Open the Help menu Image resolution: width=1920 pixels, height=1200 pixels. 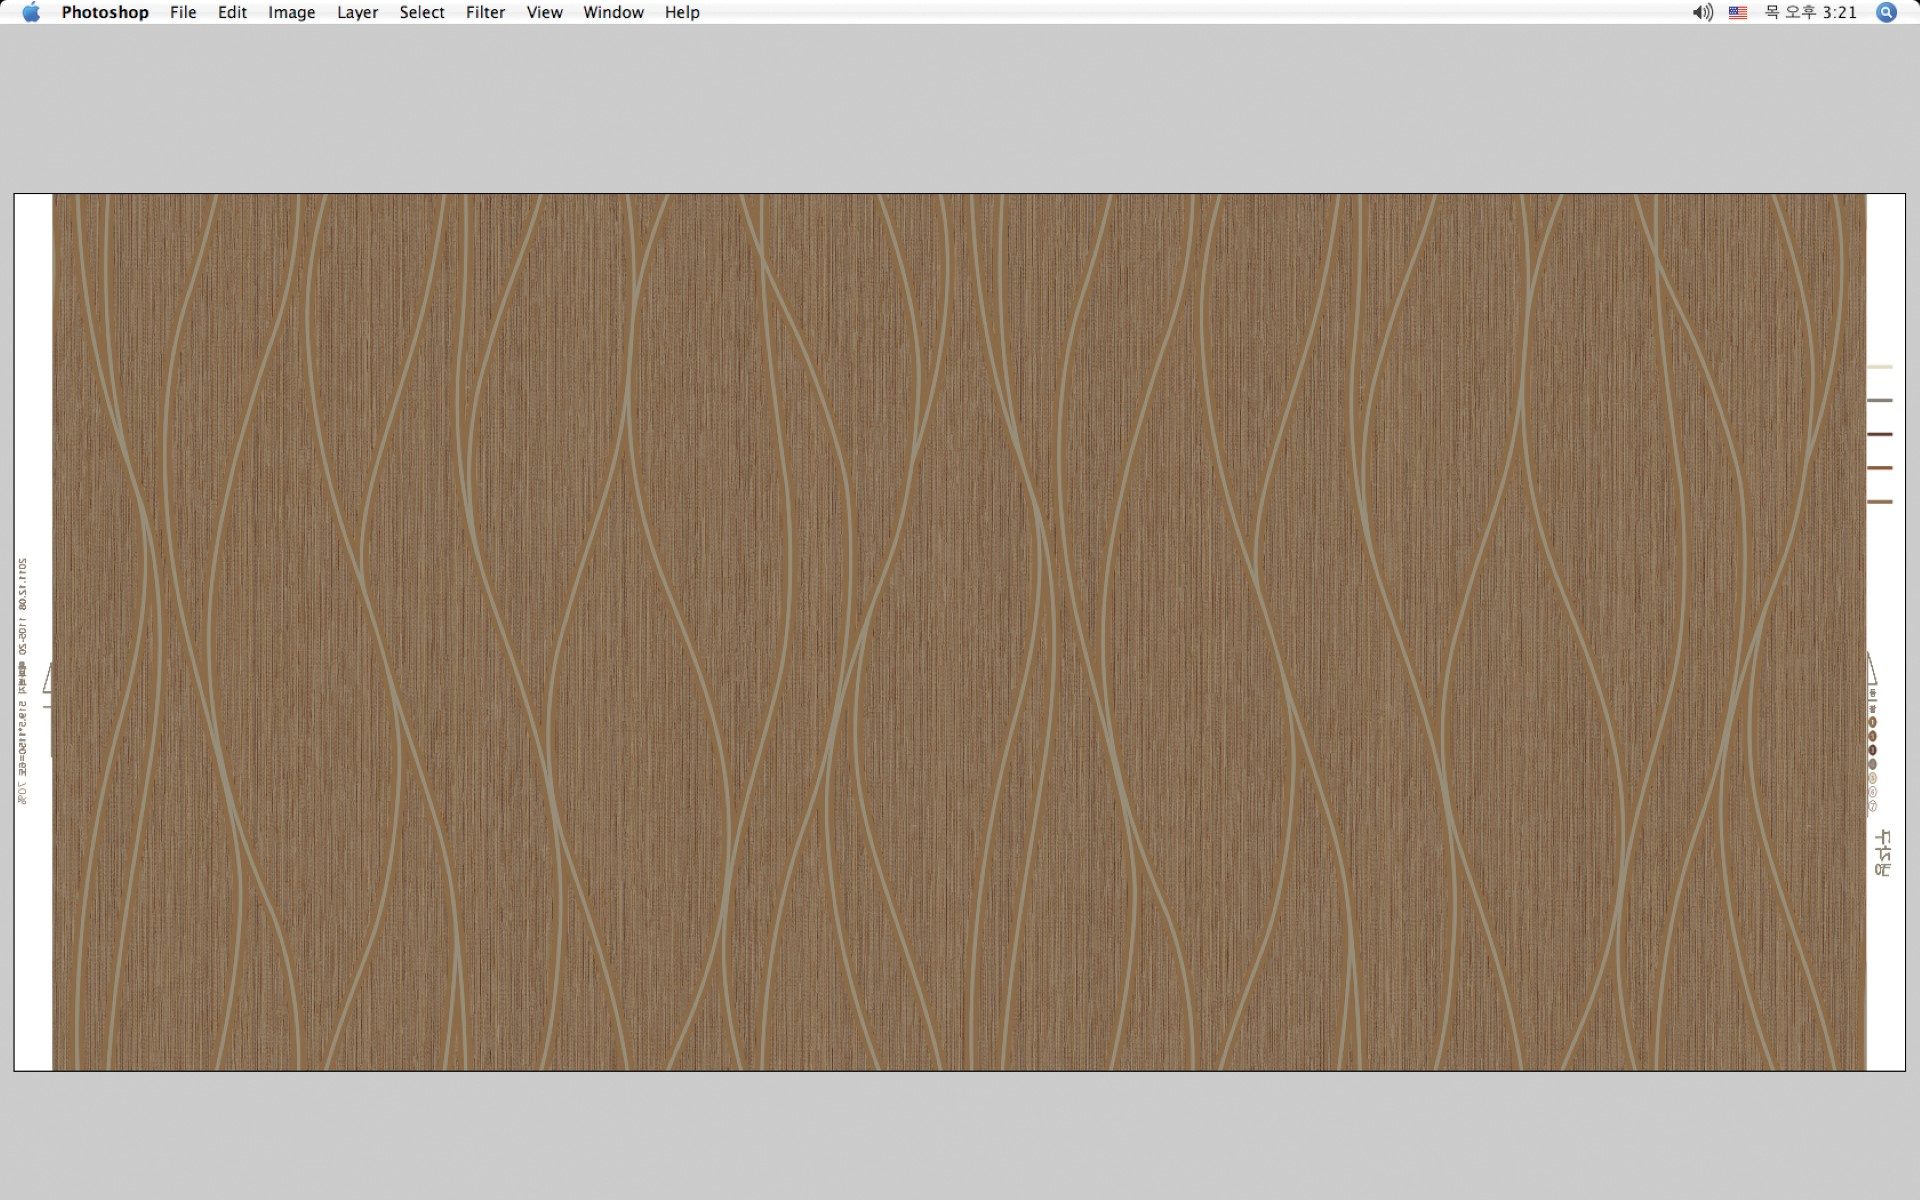(x=682, y=12)
